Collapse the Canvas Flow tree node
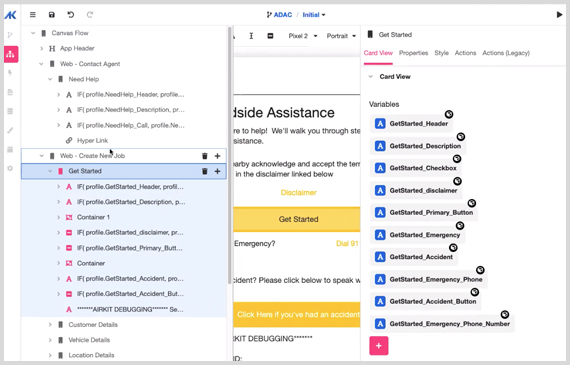 pos(33,33)
